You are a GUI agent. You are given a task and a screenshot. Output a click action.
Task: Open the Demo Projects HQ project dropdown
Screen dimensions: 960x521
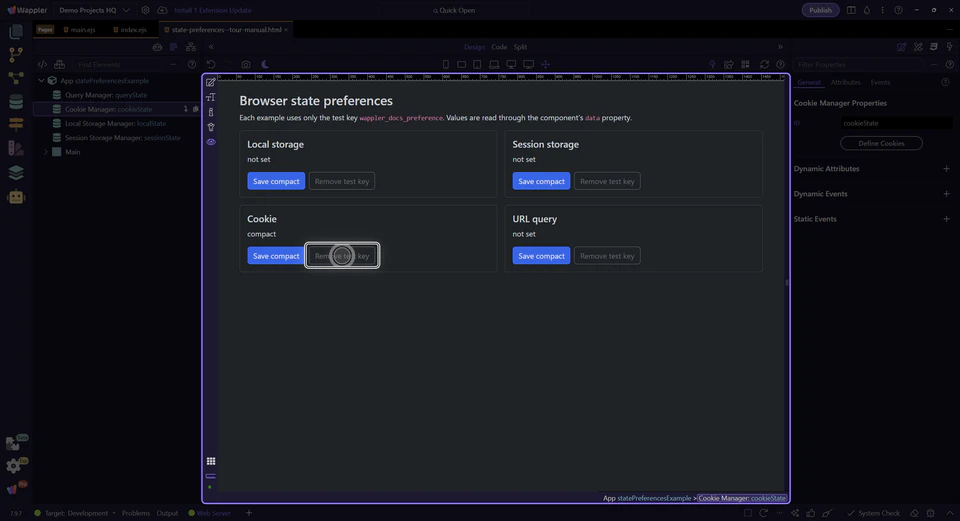coord(94,10)
